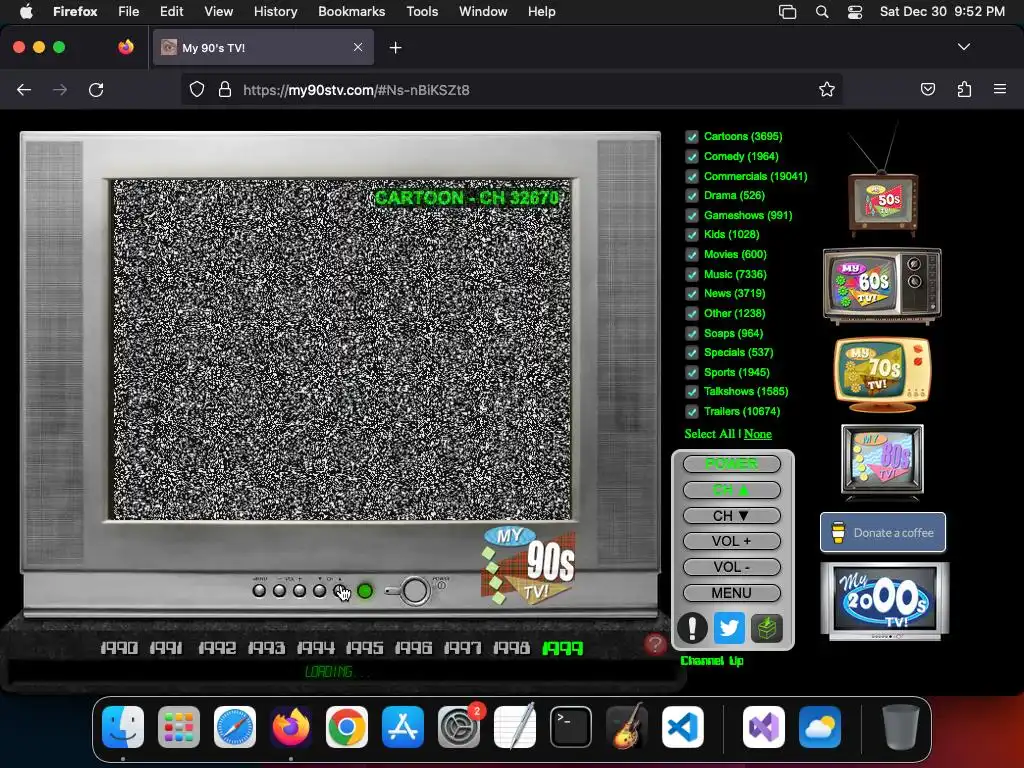Click the MENU remote button

(731, 593)
